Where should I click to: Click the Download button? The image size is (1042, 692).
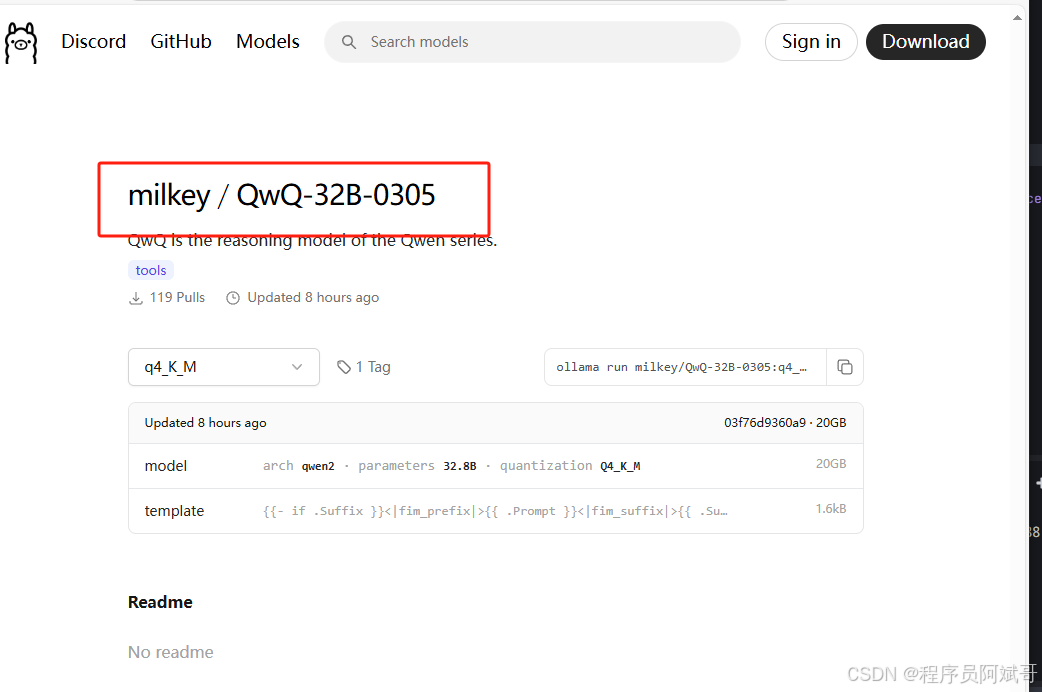[x=926, y=42]
